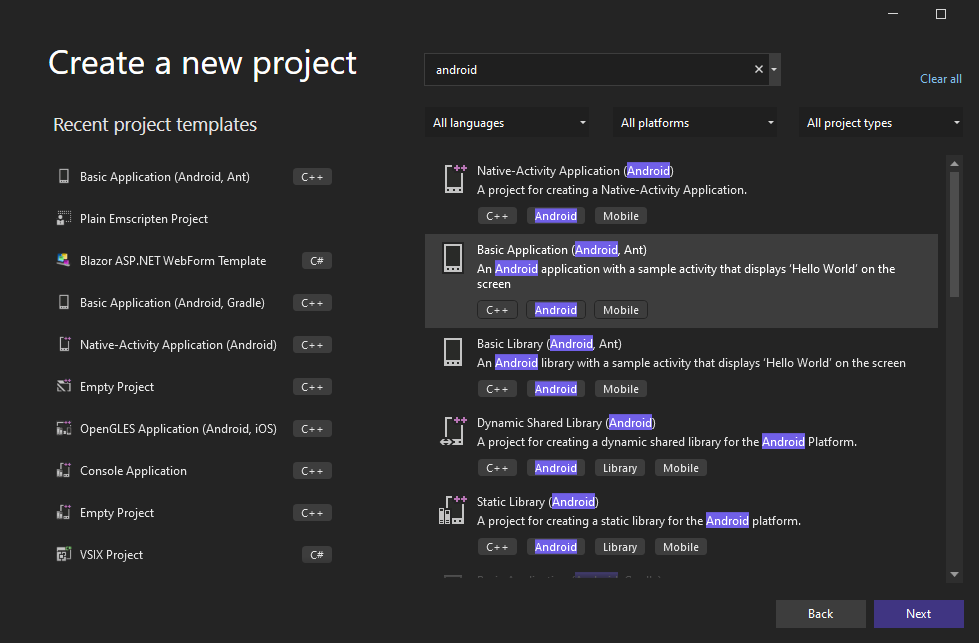Click the Dynamic Shared Library template icon
The height and width of the screenshot is (643, 979).
(x=453, y=431)
